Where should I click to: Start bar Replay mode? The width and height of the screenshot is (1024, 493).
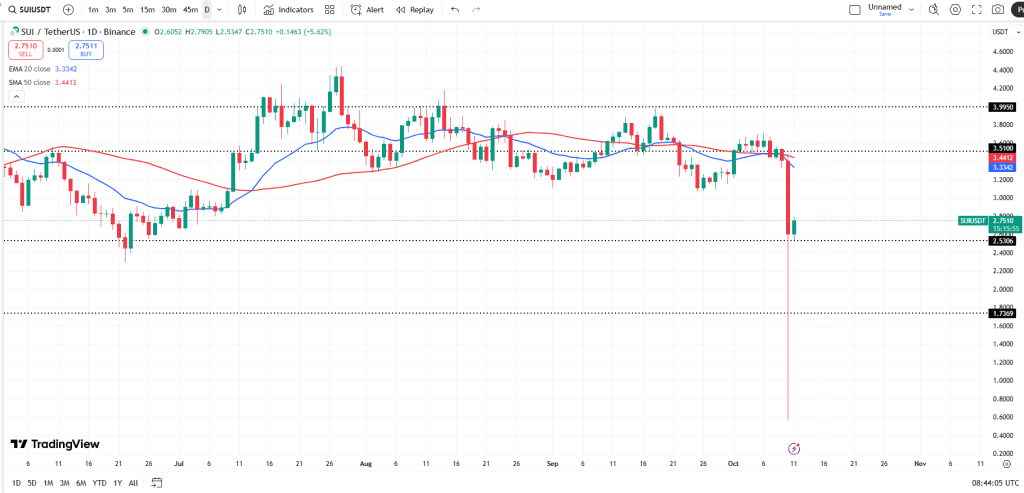click(x=415, y=9)
